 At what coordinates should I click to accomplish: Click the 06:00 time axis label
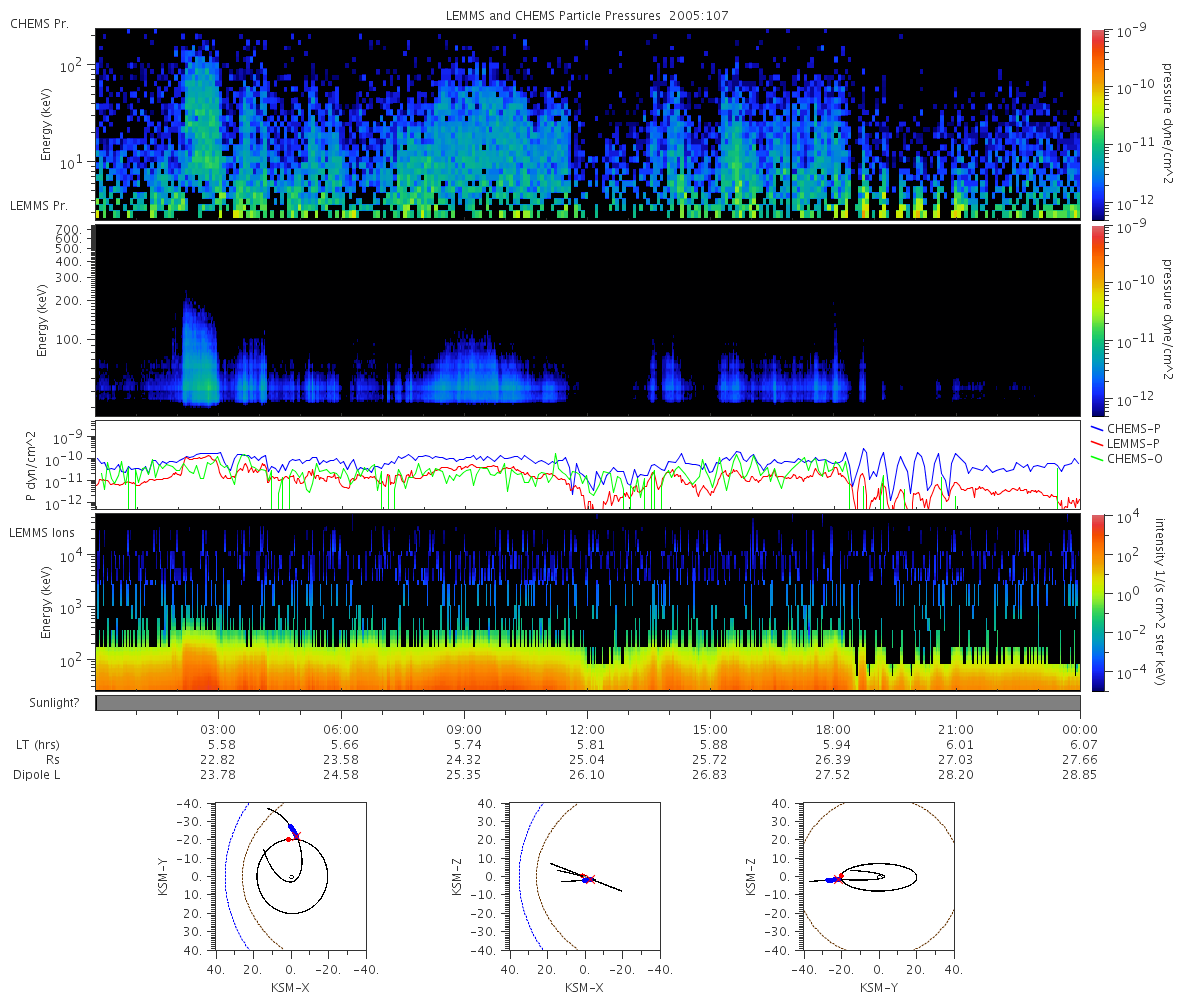point(341,729)
